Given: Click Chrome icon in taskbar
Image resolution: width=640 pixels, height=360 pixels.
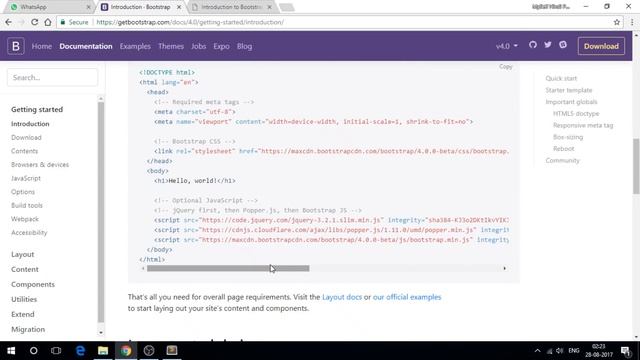Looking at the screenshot, I should click(126, 351).
